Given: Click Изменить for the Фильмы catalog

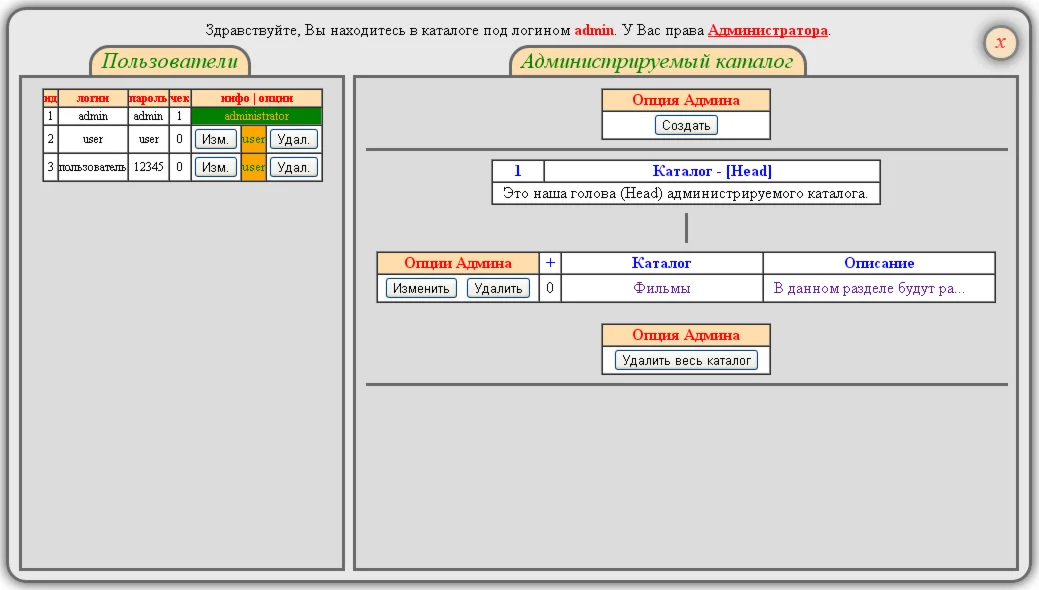Looking at the screenshot, I should (421, 288).
